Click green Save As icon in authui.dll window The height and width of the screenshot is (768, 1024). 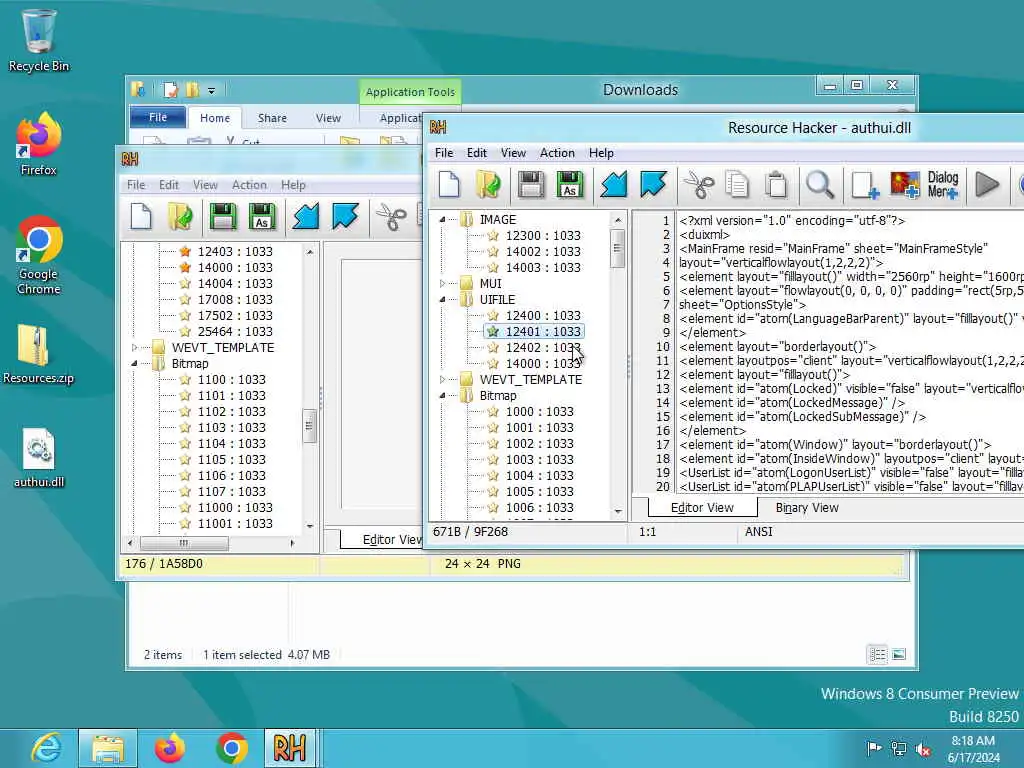(570, 185)
